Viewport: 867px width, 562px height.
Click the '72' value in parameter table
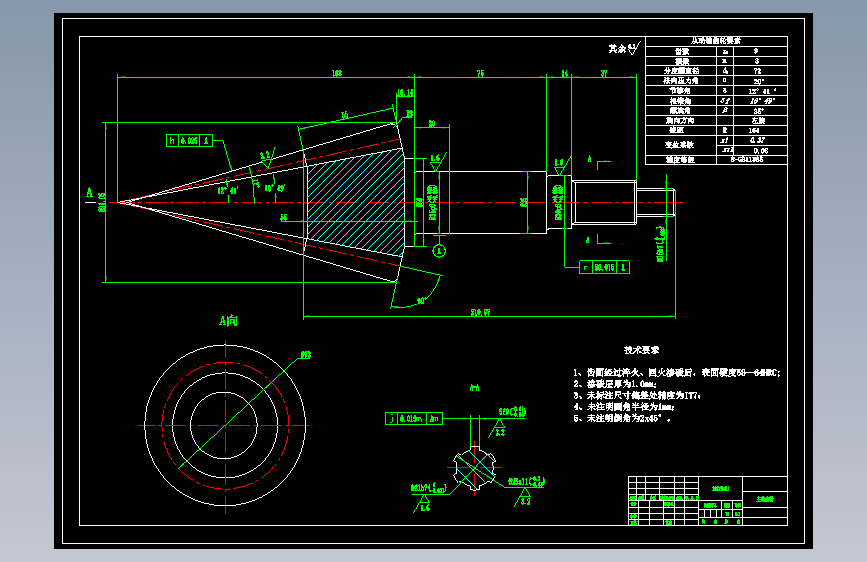[758, 71]
